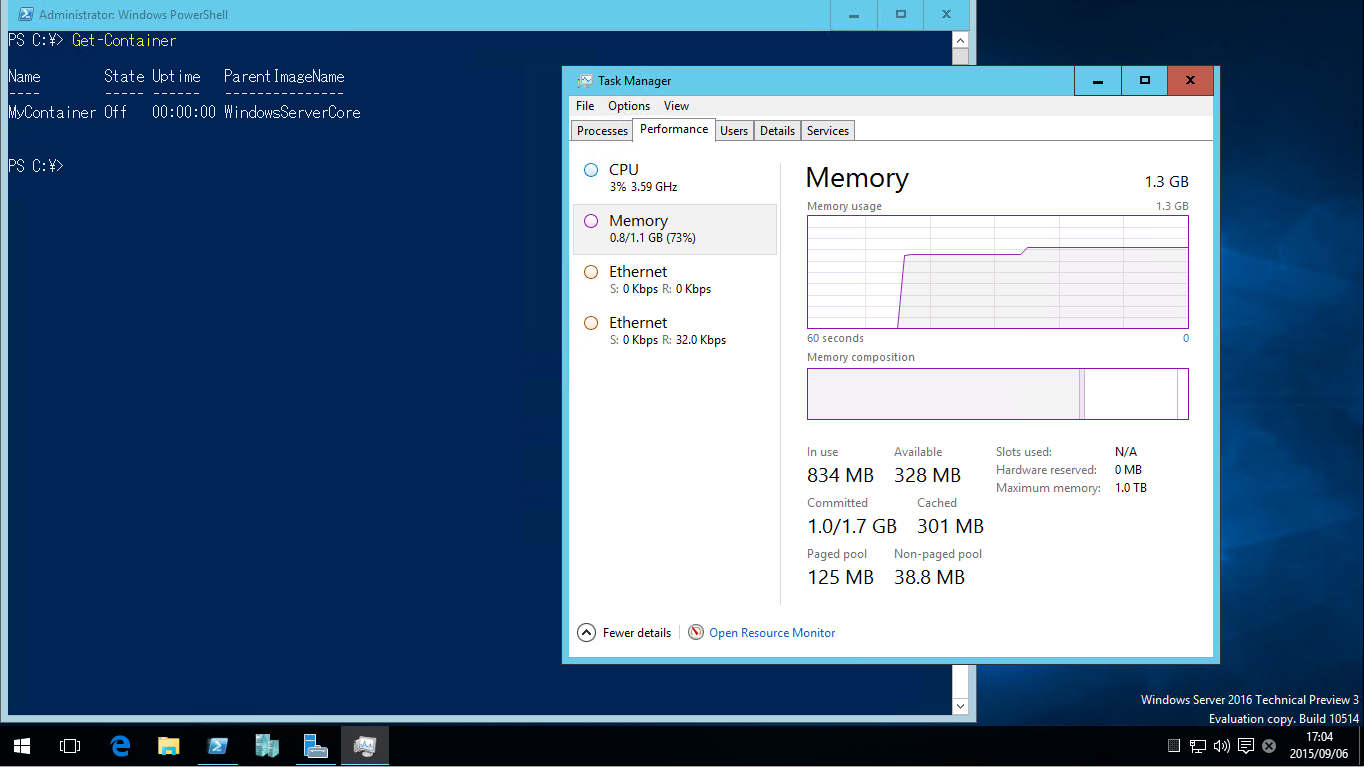Click the Task Manager title bar icon
This screenshot has width=1364, height=767.
(584, 81)
